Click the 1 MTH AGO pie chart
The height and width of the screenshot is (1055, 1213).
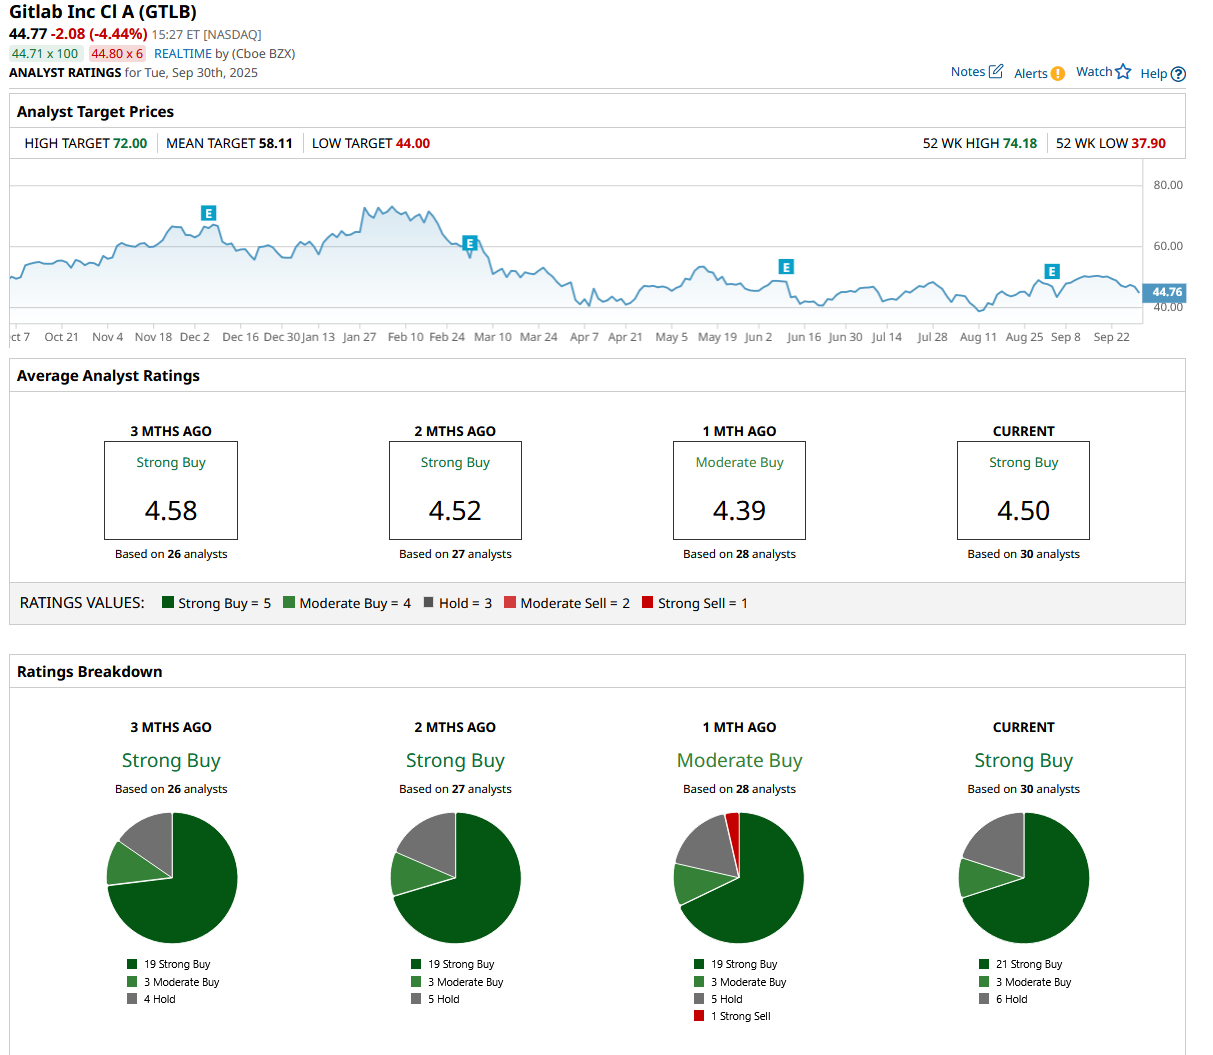click(x=739, y=877)
